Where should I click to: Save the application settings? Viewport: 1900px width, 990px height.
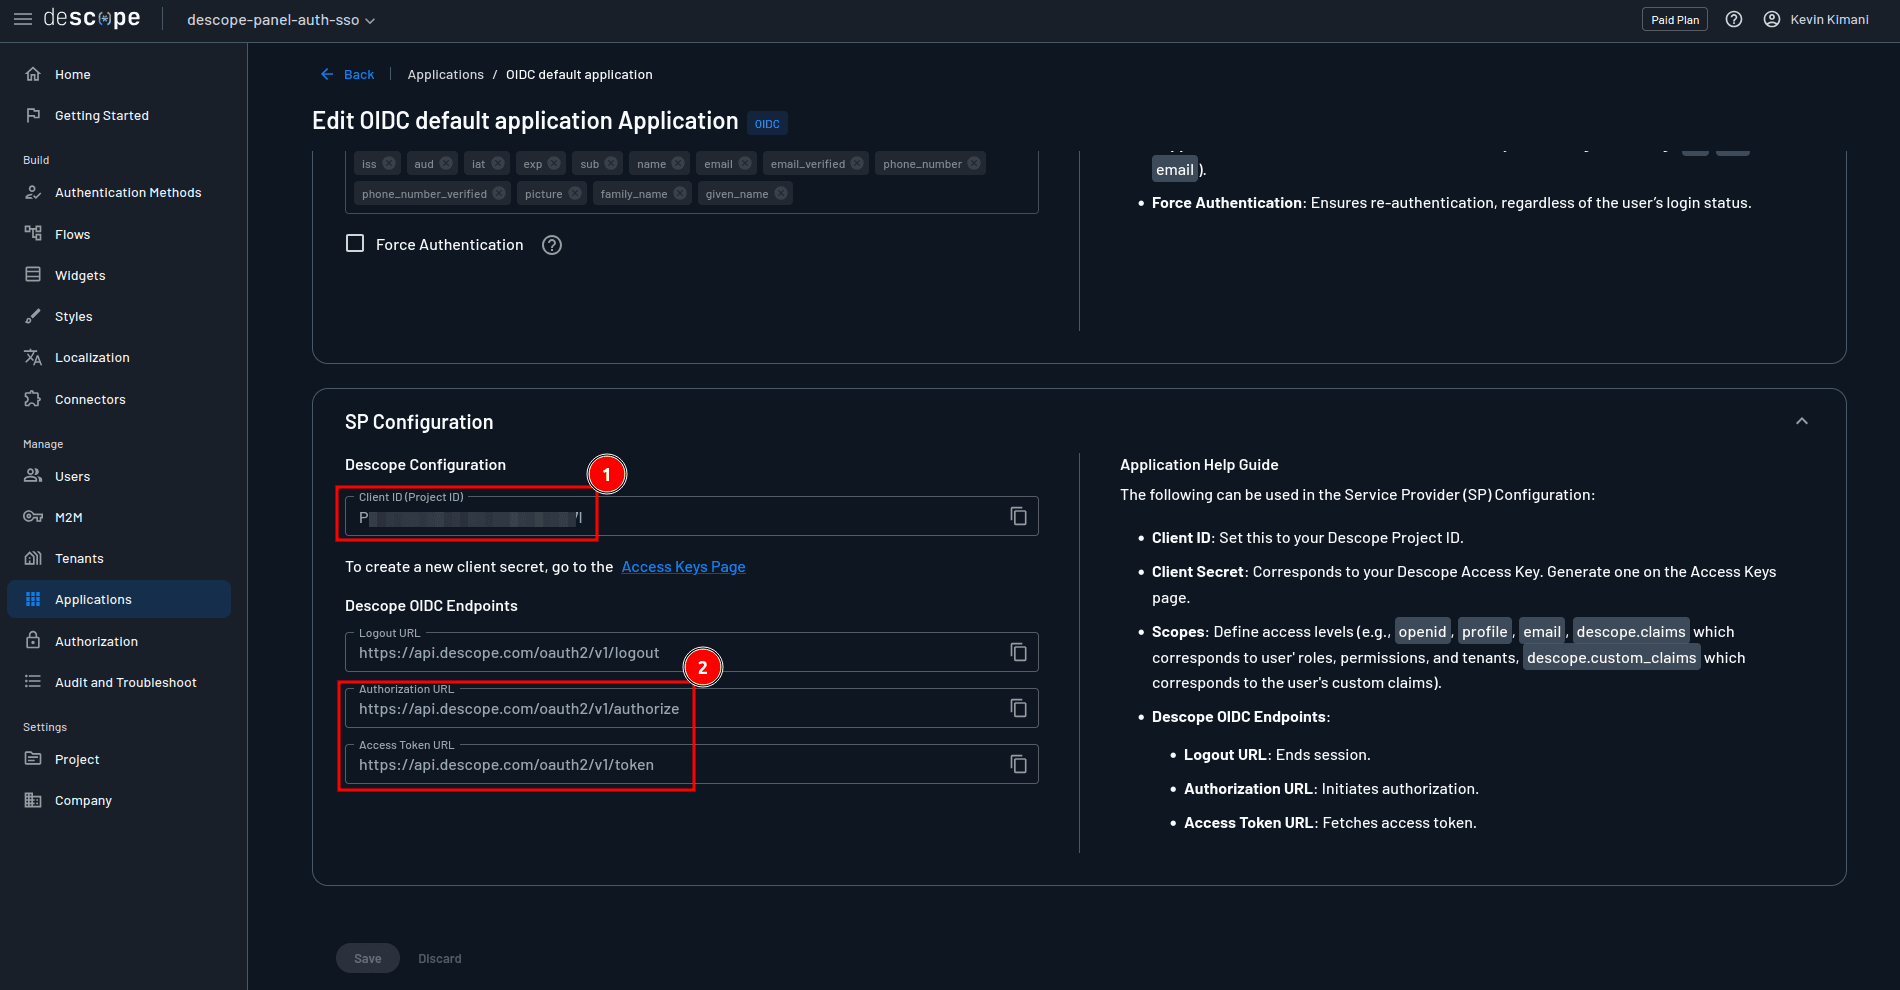click(367, 957)
